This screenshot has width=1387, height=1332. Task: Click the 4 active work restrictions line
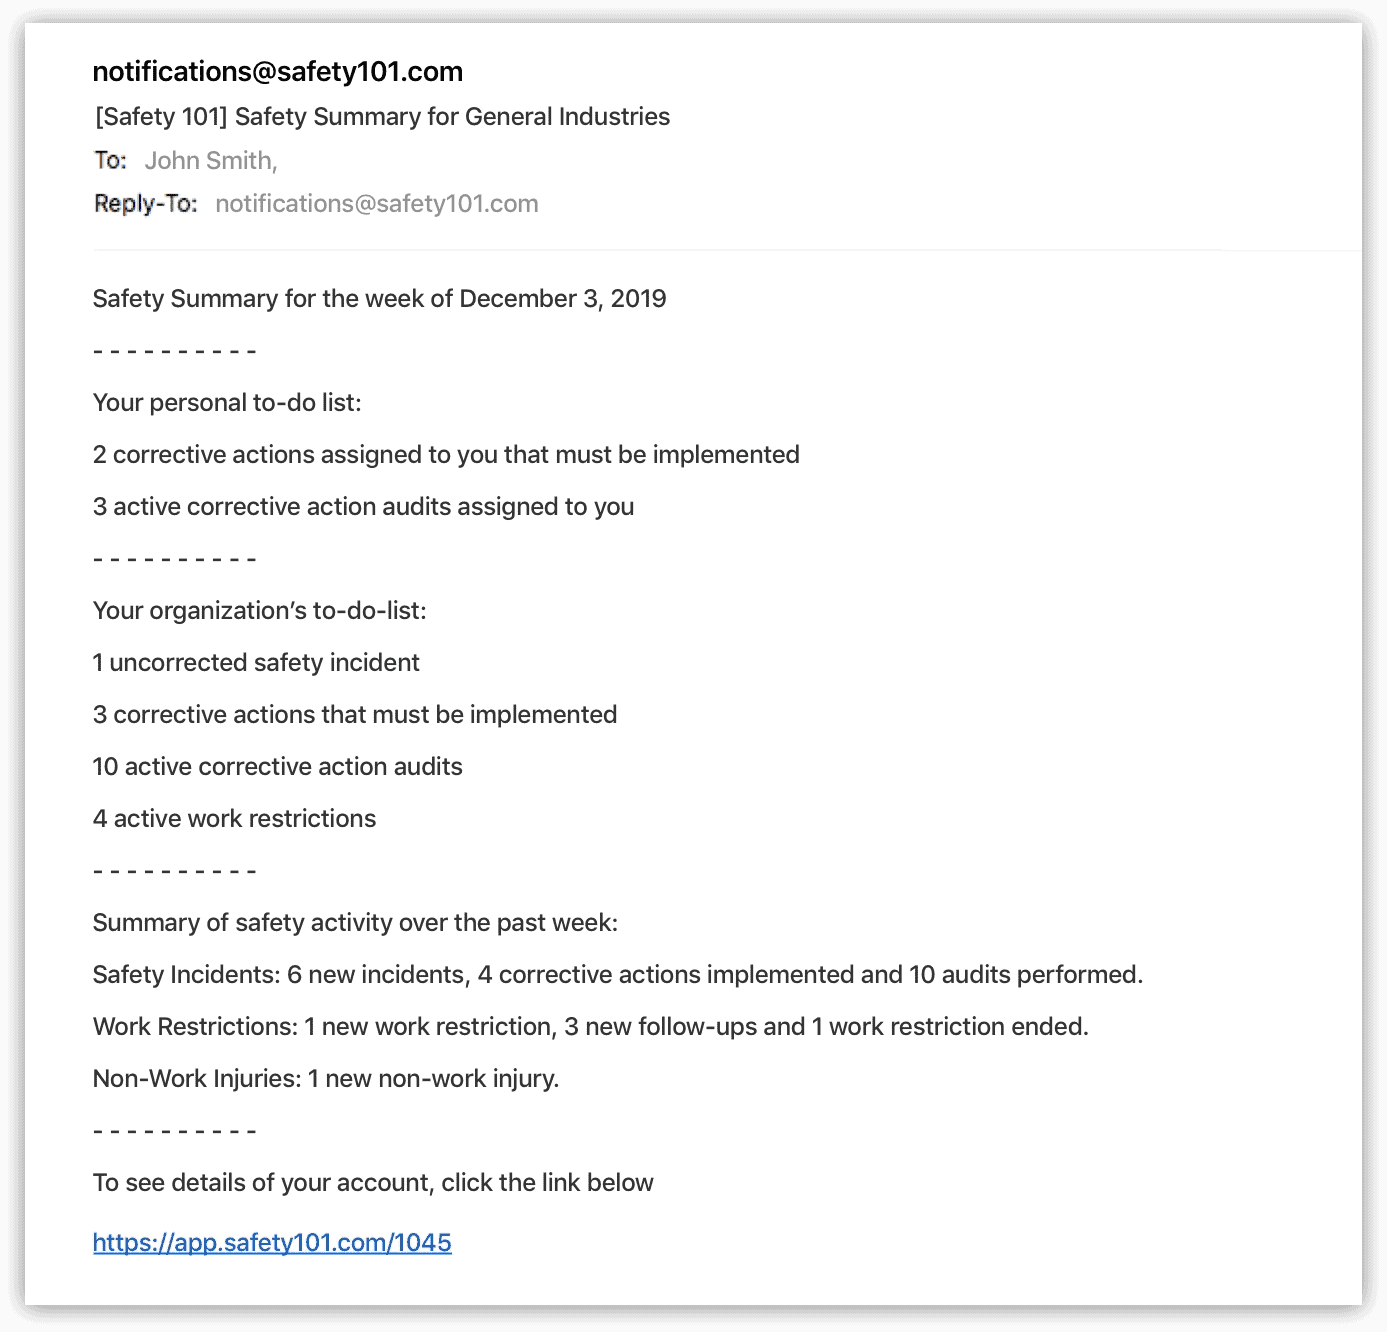coord(234,819)
